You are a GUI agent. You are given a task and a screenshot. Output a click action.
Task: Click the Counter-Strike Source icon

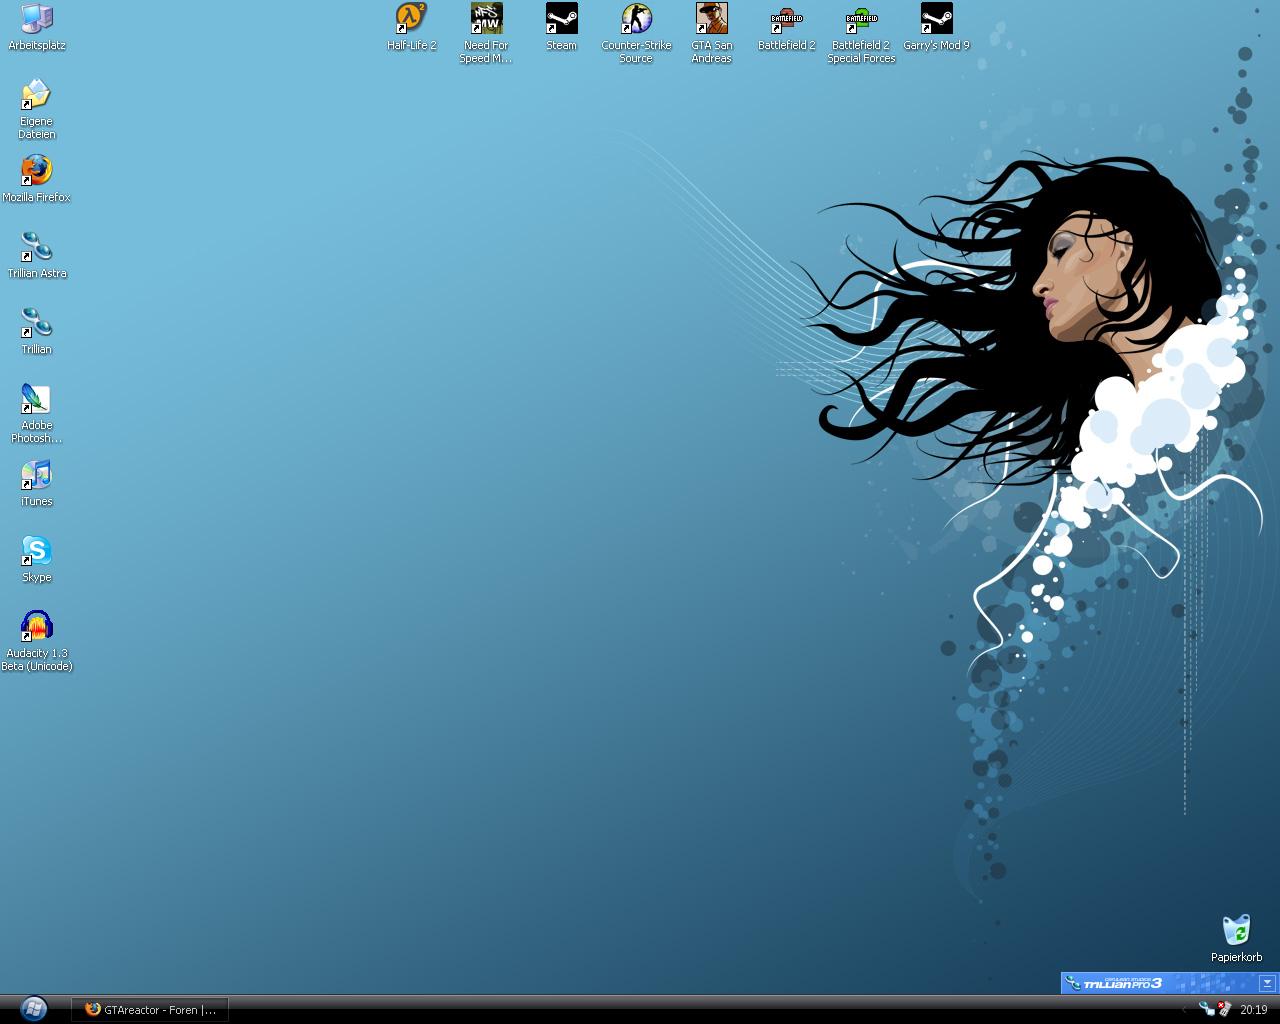click(636, 19)
